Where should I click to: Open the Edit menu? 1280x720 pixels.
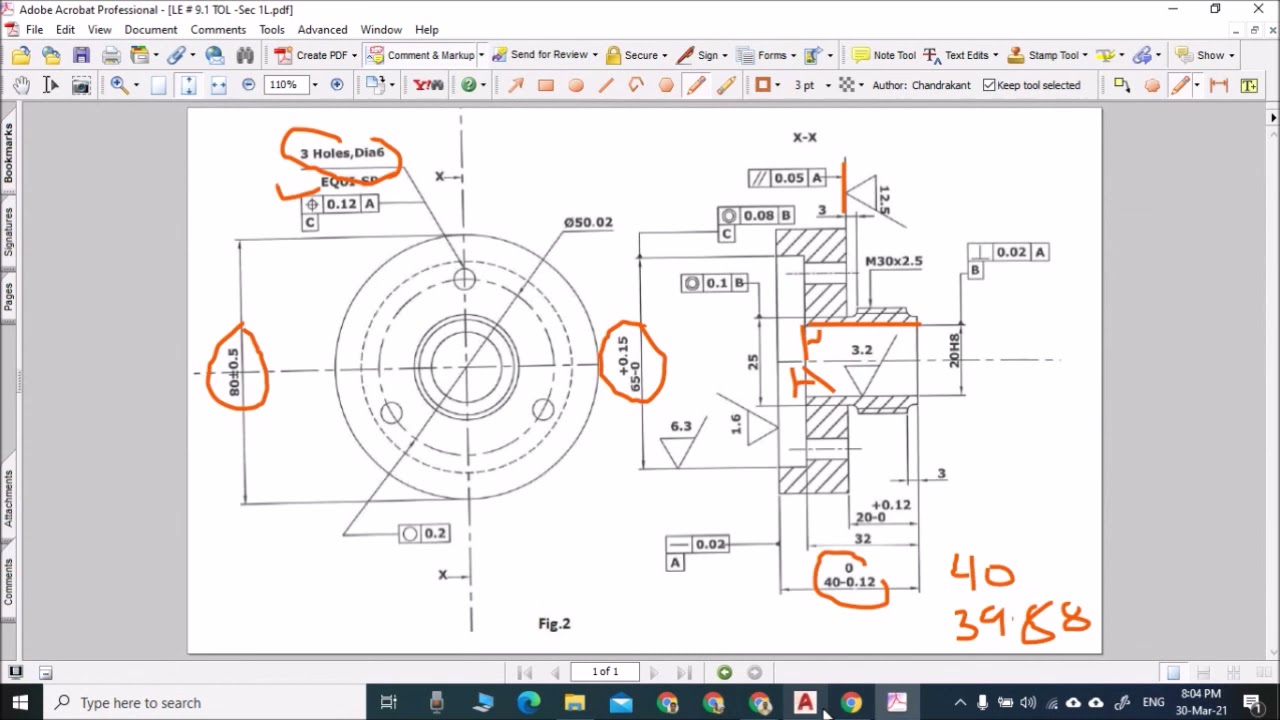tap(65, 30)
